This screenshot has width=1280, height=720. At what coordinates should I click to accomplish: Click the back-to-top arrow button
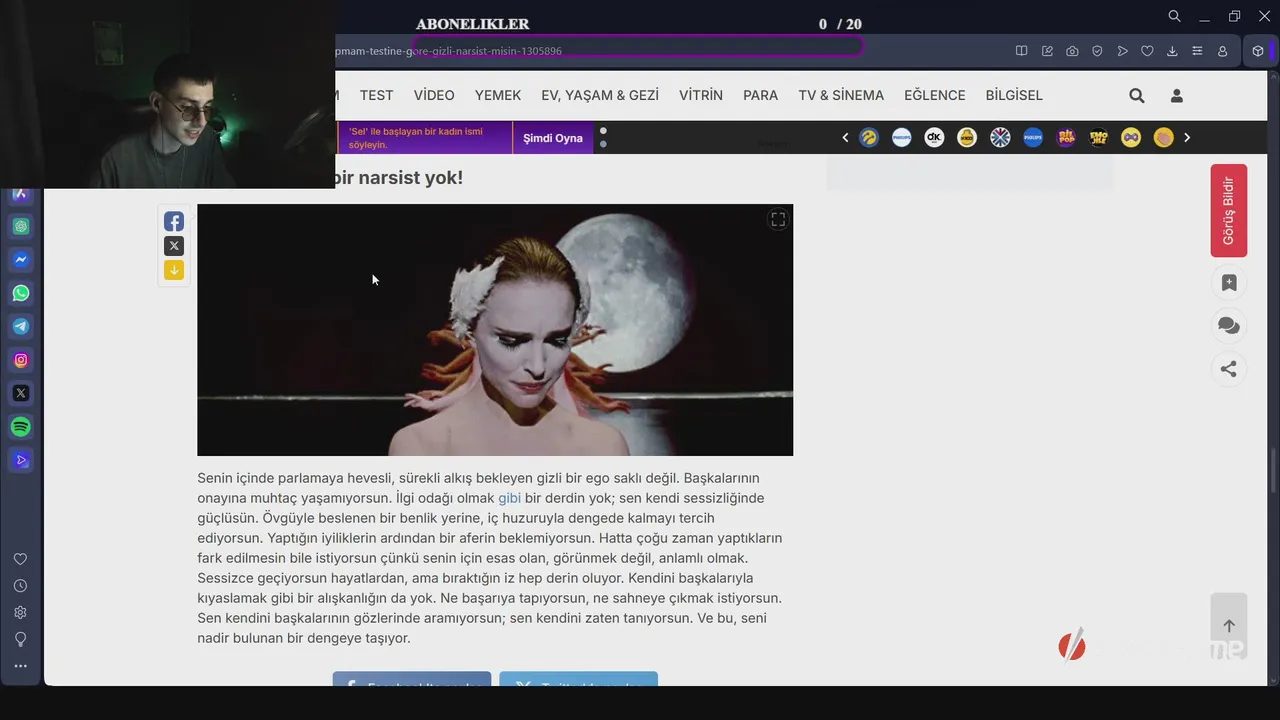pos(1229,626)
